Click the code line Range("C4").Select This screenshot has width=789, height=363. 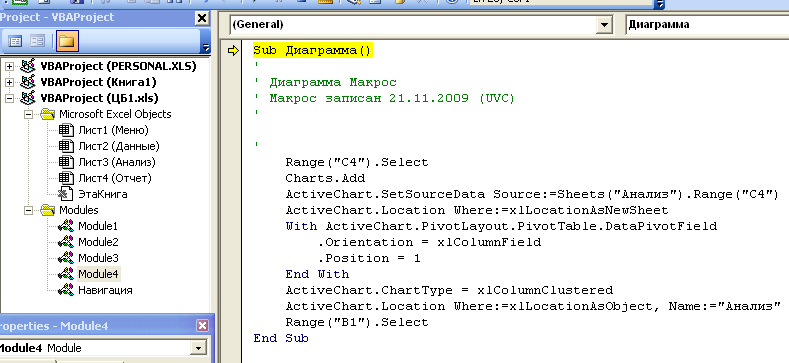[357, 163]
